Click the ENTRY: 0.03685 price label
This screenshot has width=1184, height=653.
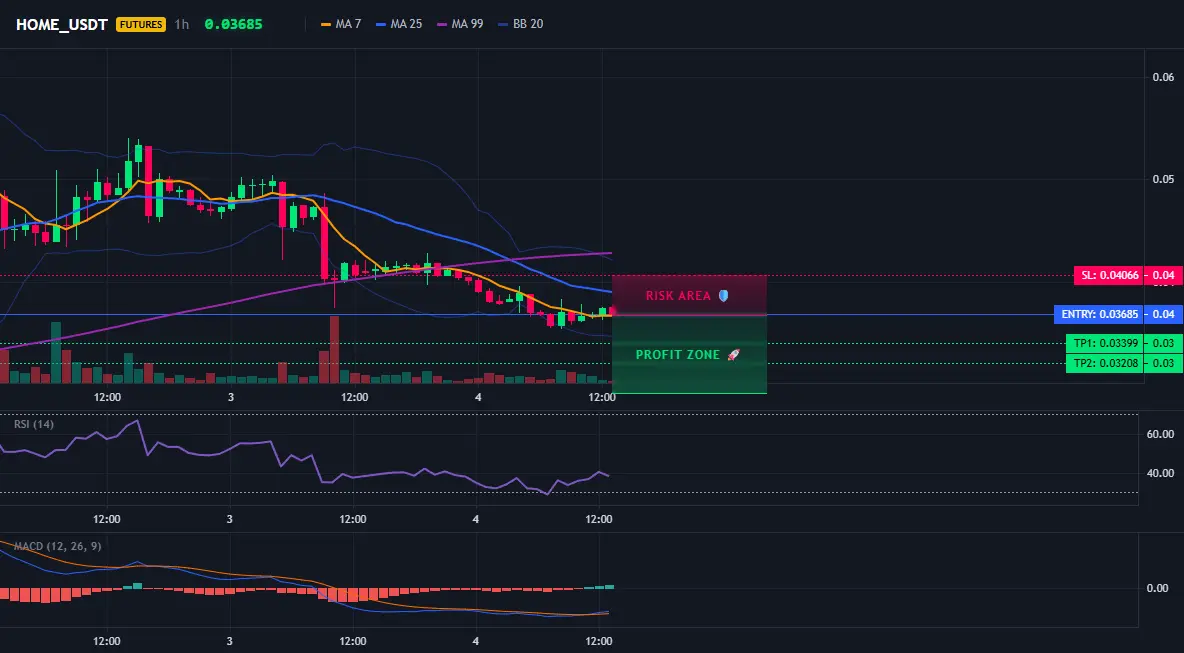(1099, 314)
